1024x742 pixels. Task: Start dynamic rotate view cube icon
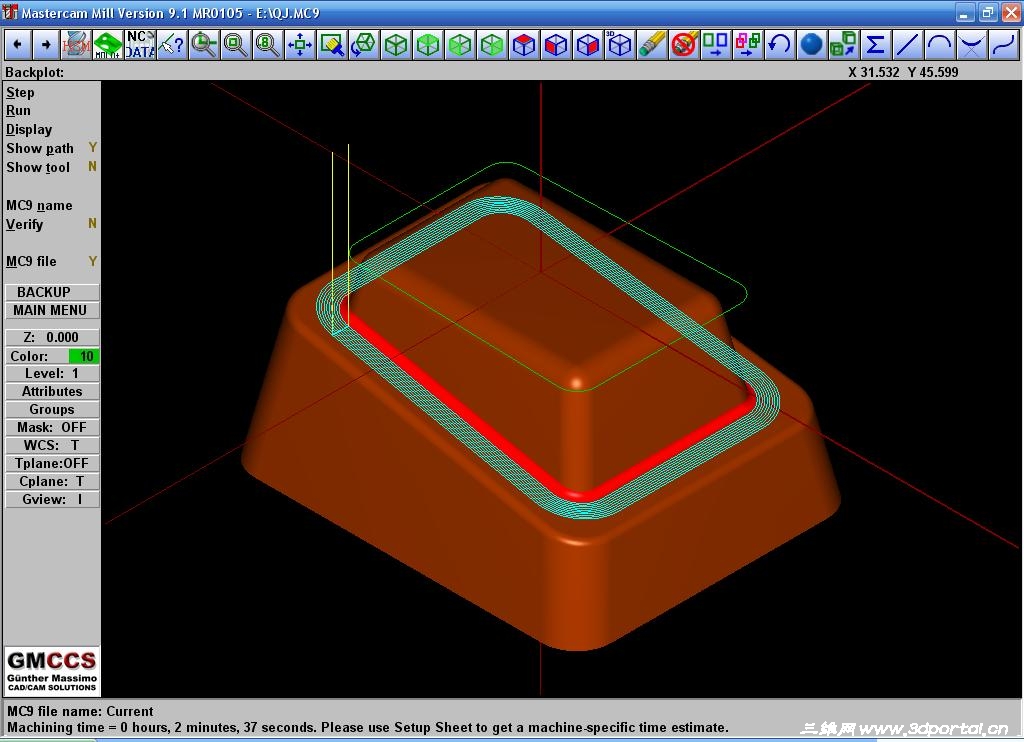(x=364, y=44)
